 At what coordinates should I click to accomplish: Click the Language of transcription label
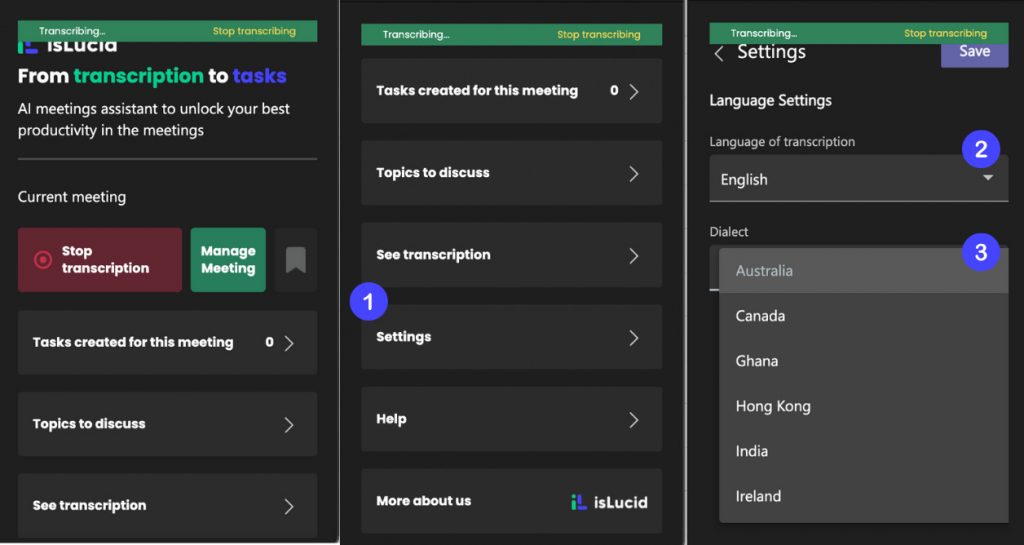click(782, 142)
